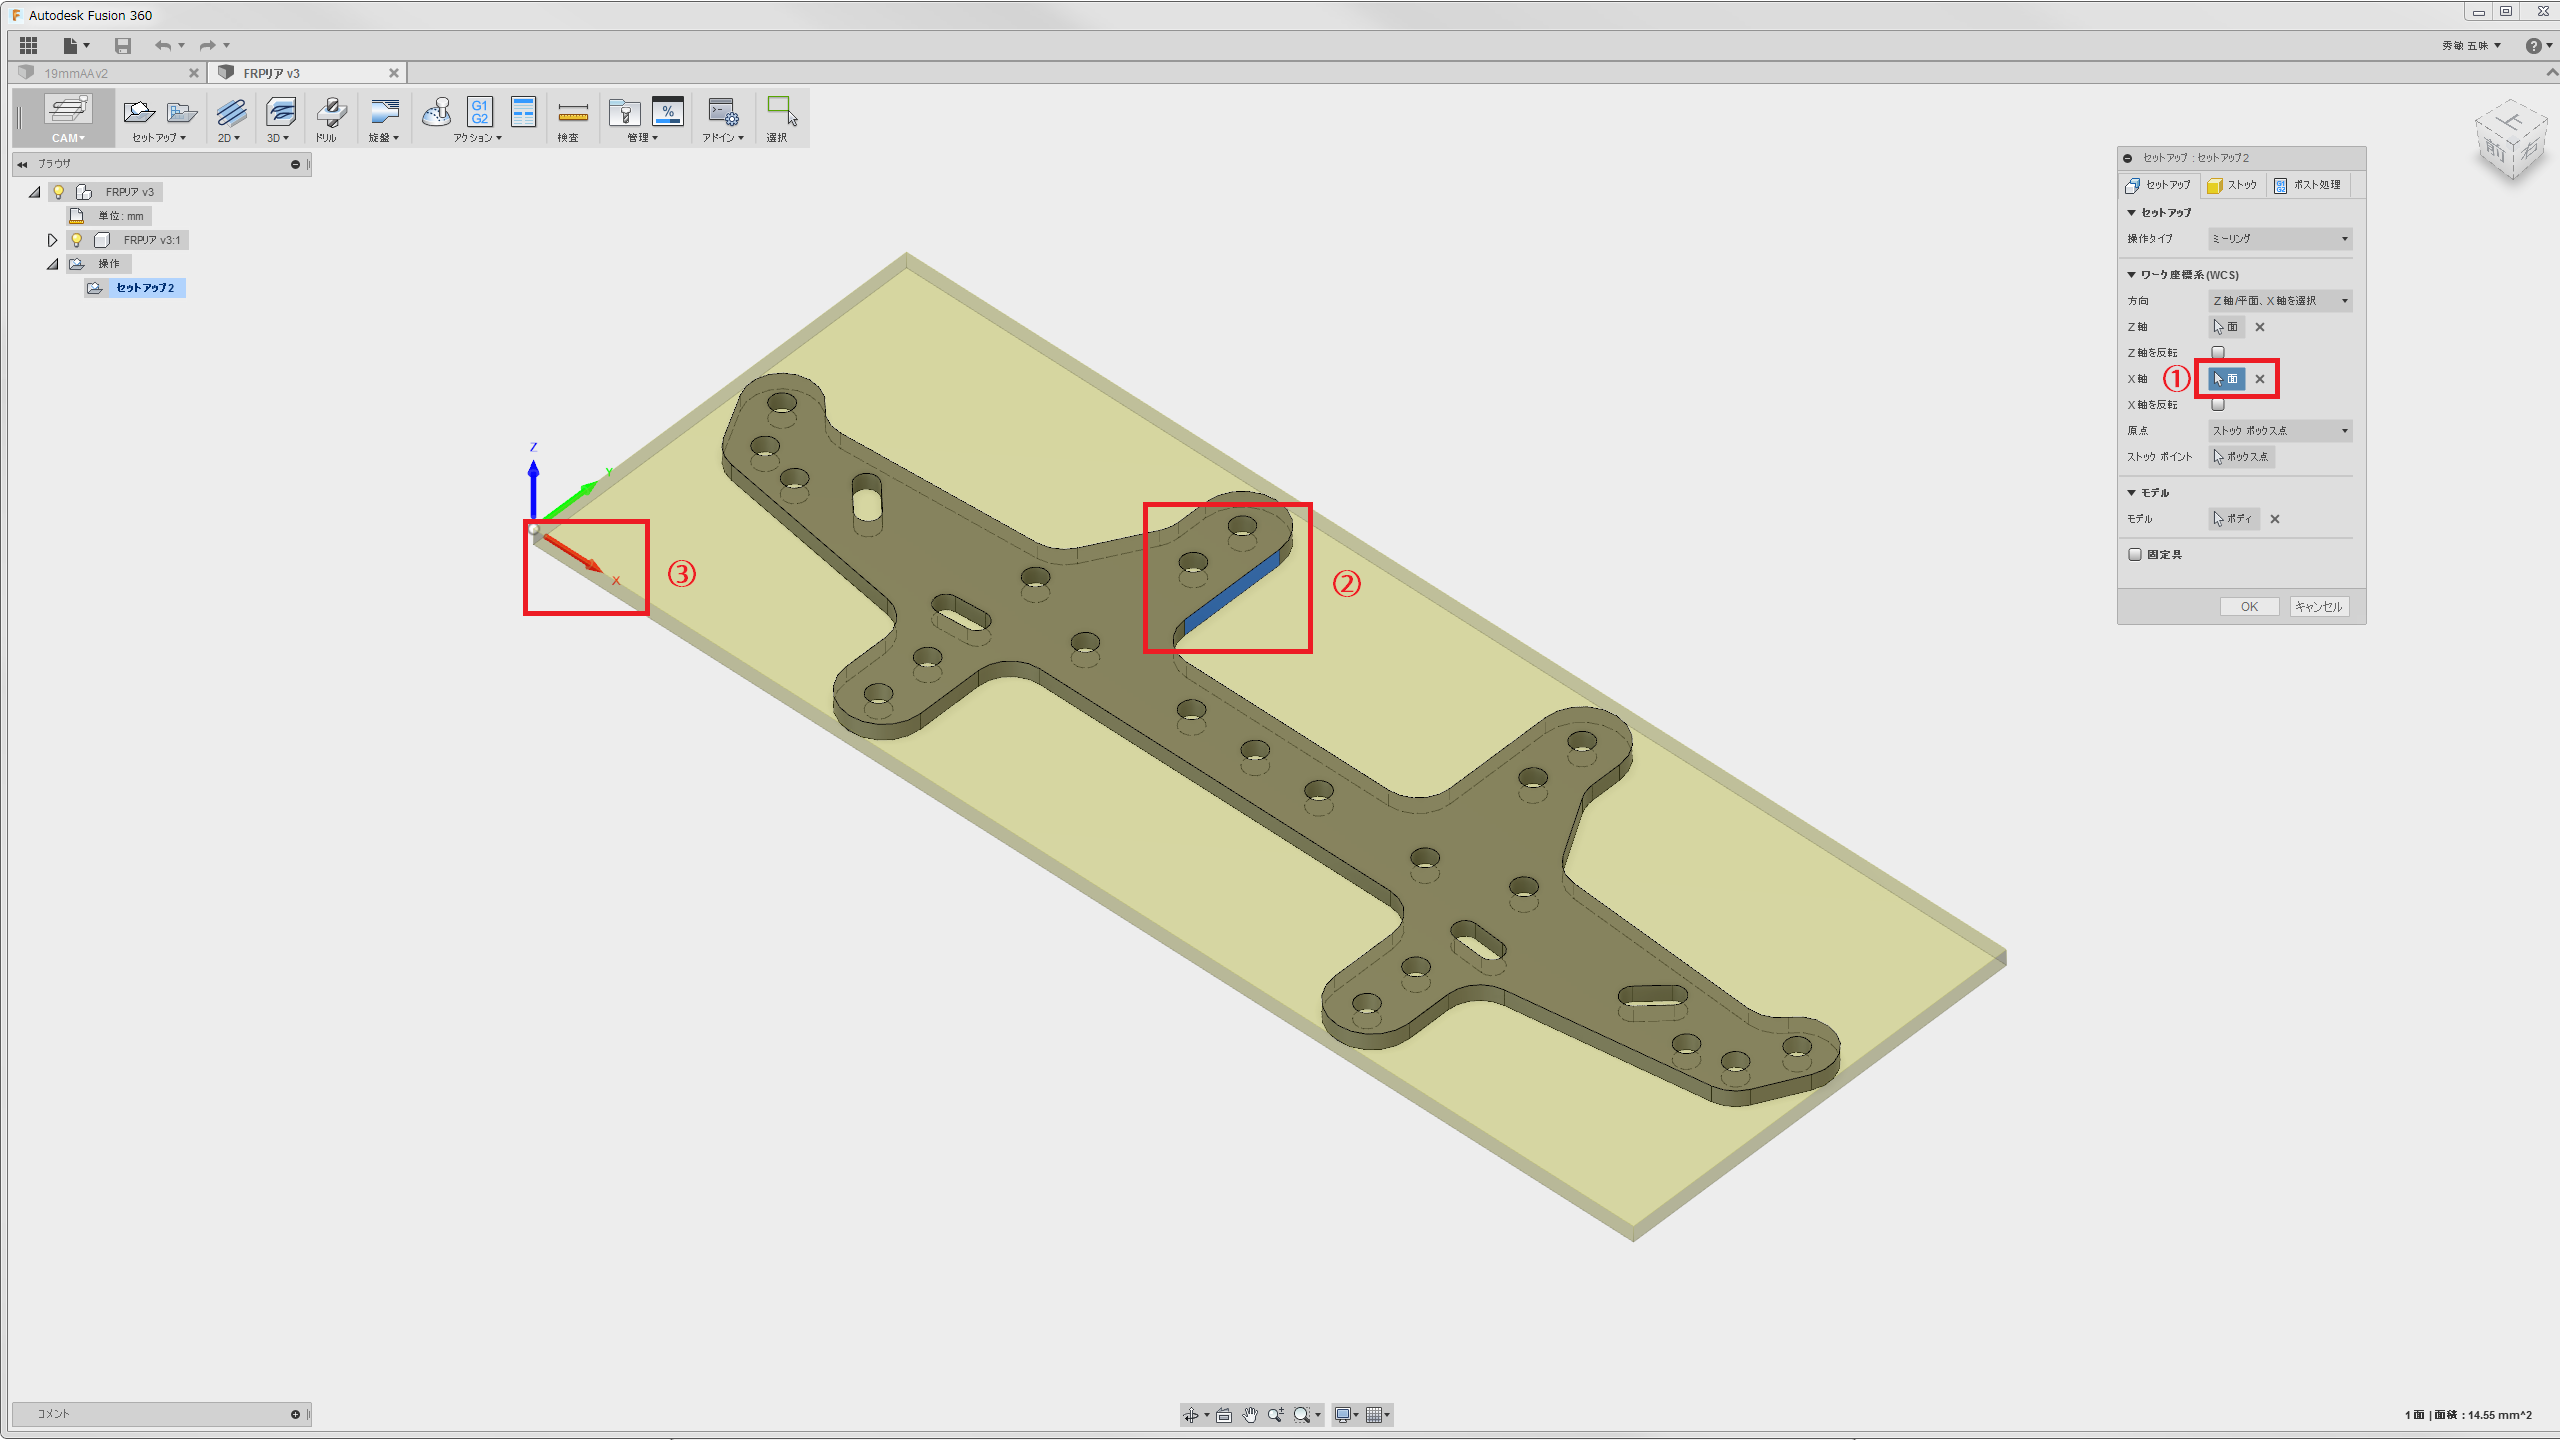
Task: Click the Save icon in top bar
Action: tap(123, 45)
